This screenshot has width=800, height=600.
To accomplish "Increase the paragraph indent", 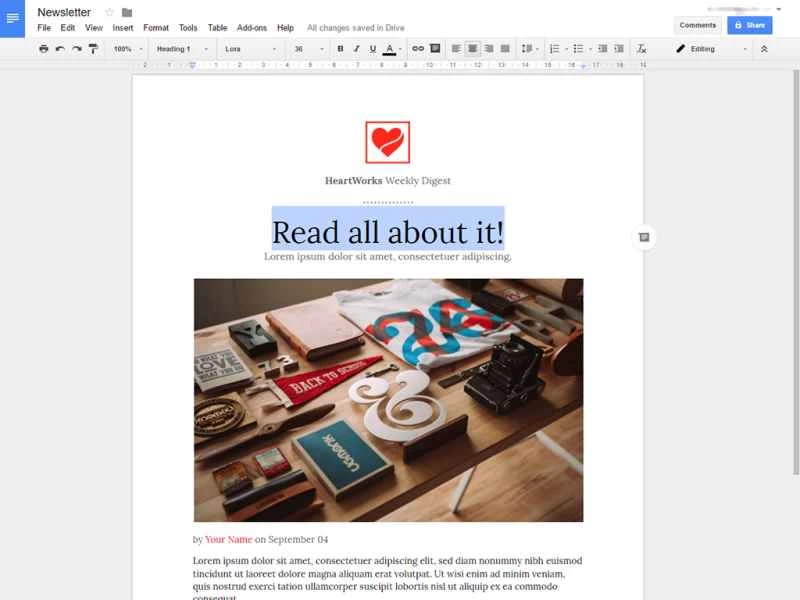I will [619, 47].
